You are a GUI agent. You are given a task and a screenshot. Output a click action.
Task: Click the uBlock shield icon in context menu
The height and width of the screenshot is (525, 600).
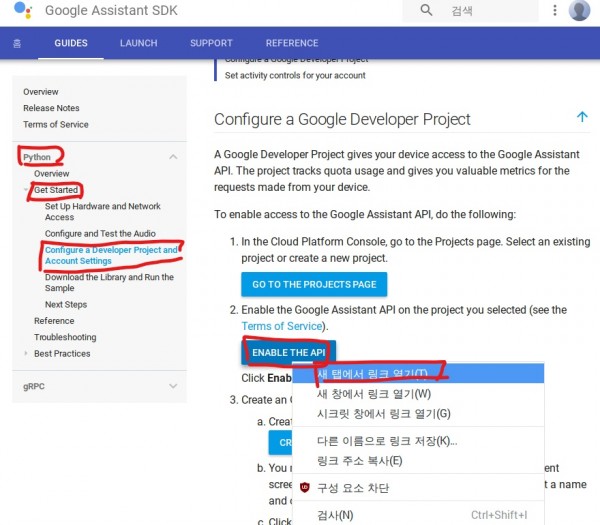pos(305,487)
